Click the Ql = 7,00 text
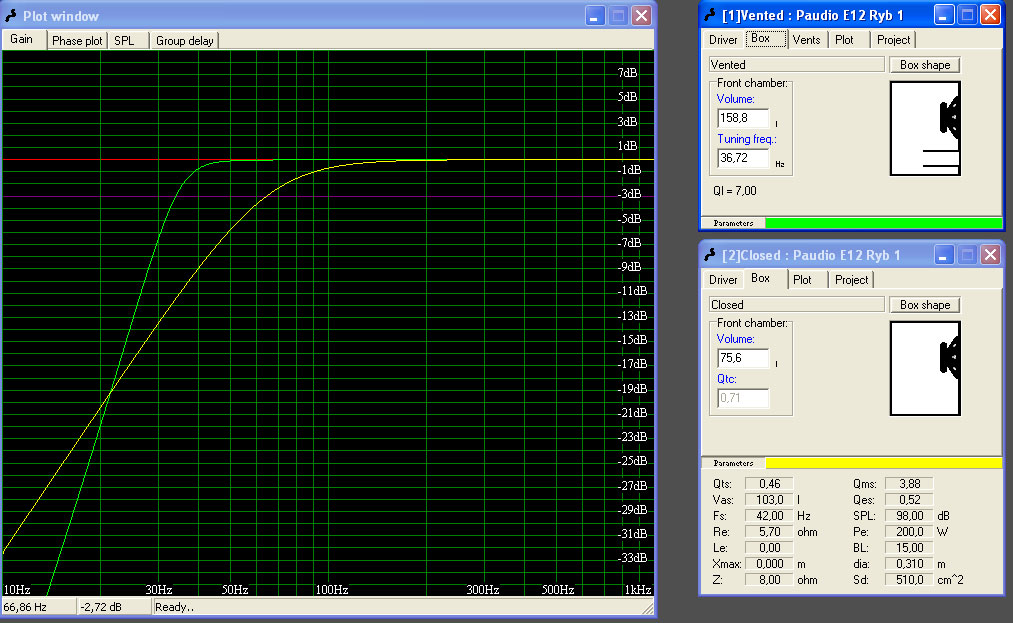This screenshot has height=623, width=1013. (x=735, y=191)
